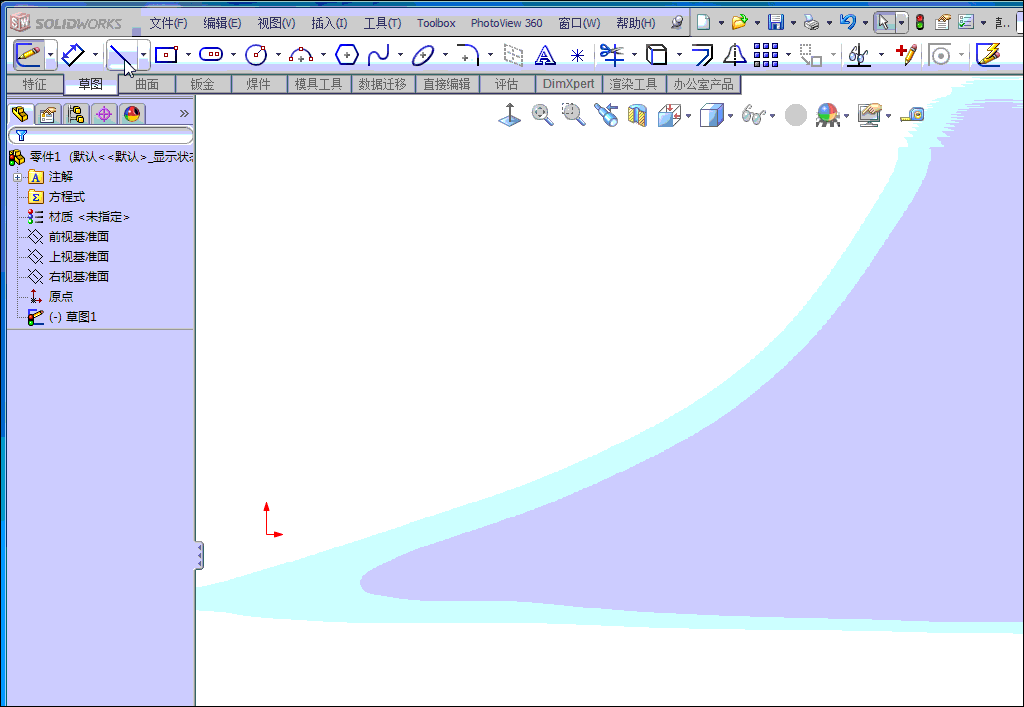
Task: Switch to the 曲面 tab
Action: 147,84
